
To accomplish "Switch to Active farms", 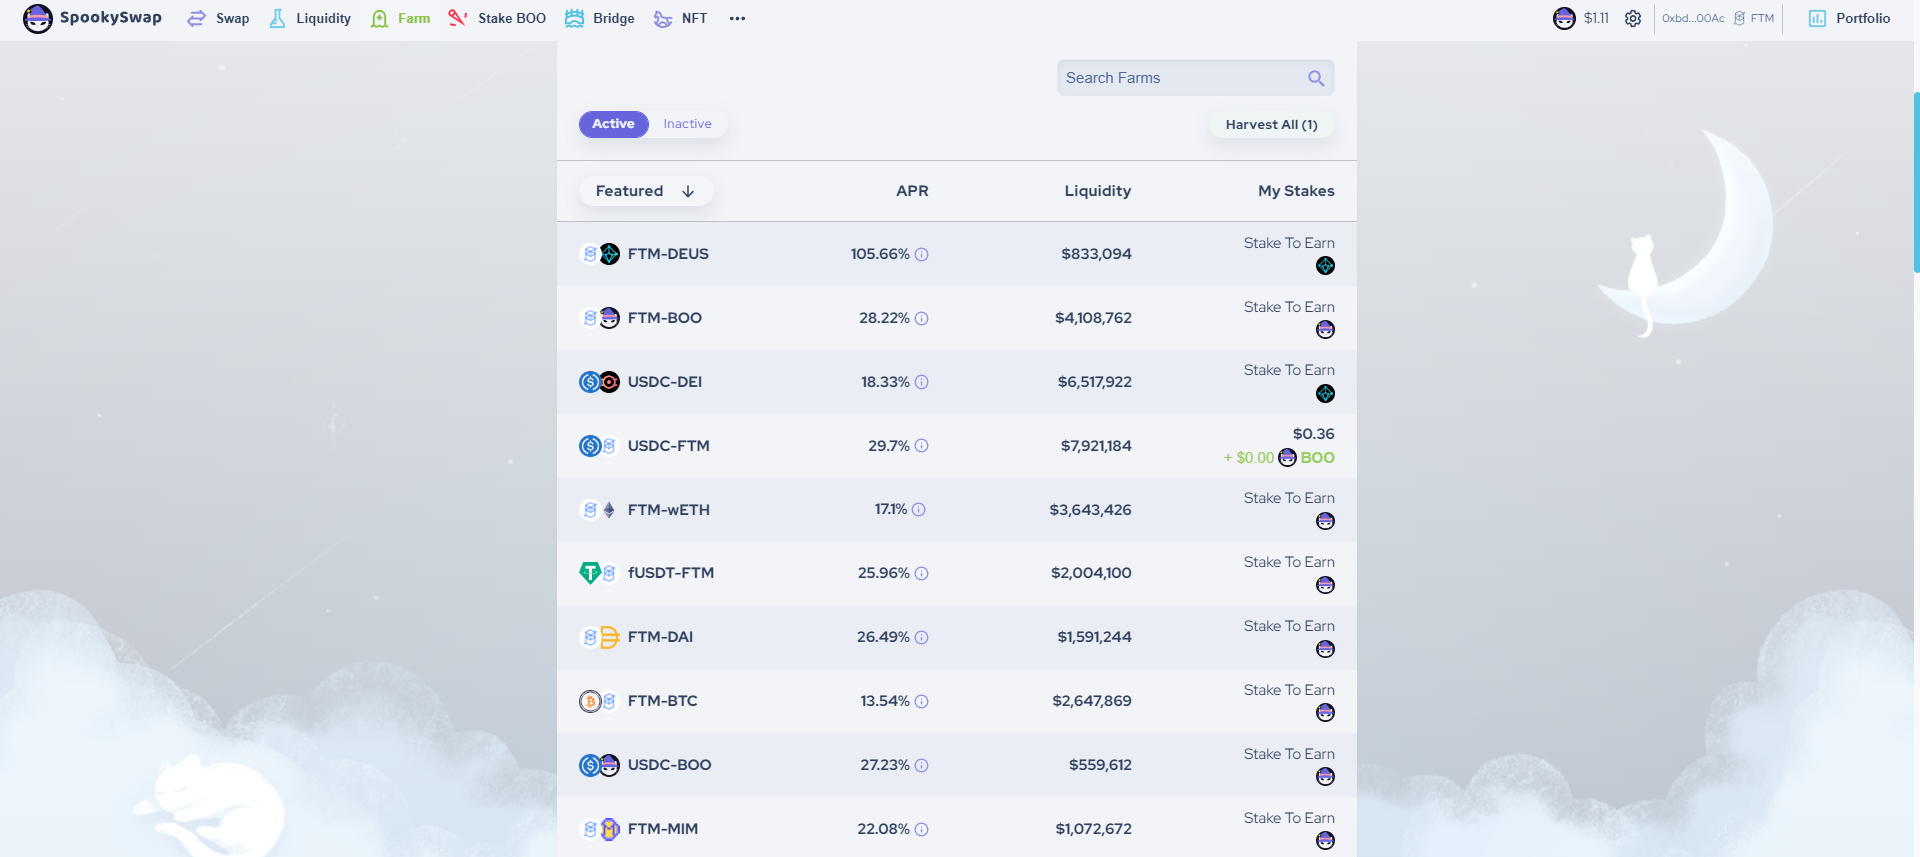I will pos(613,124).
